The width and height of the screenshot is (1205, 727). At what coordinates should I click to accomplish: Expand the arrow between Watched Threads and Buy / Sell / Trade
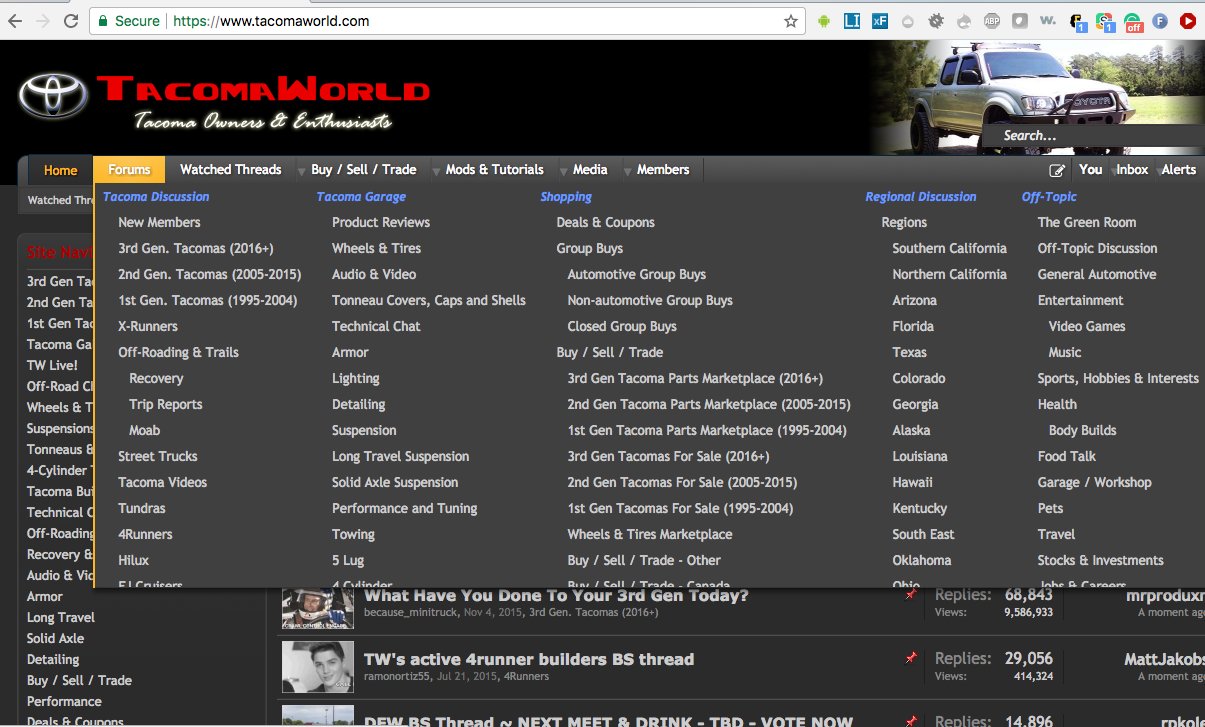point(301,171)
